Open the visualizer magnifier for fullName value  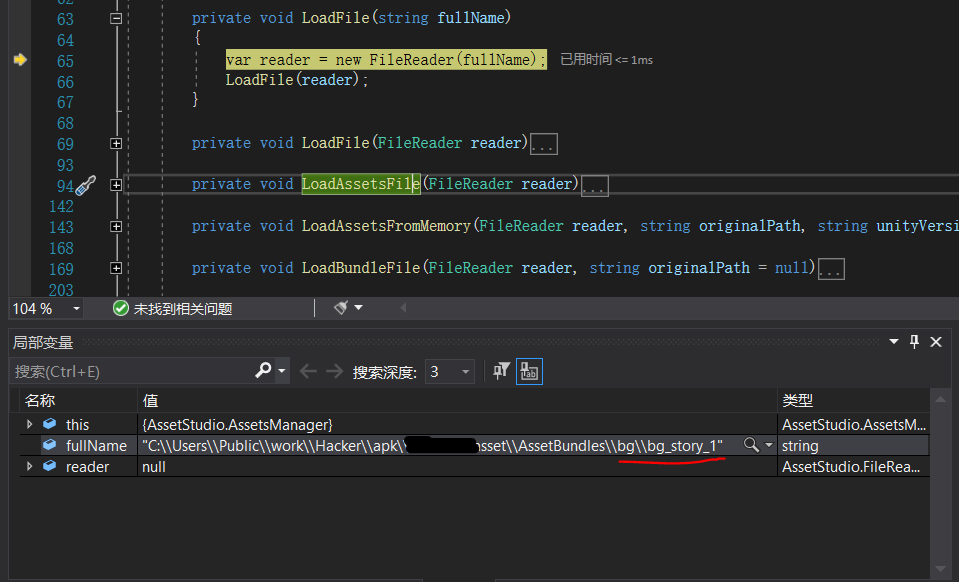pos(750,445)
